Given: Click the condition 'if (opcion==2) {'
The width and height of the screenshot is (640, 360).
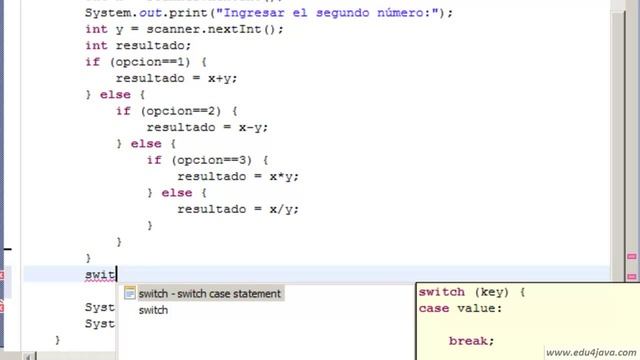Looking at the screenshot, I should (177, 111).
